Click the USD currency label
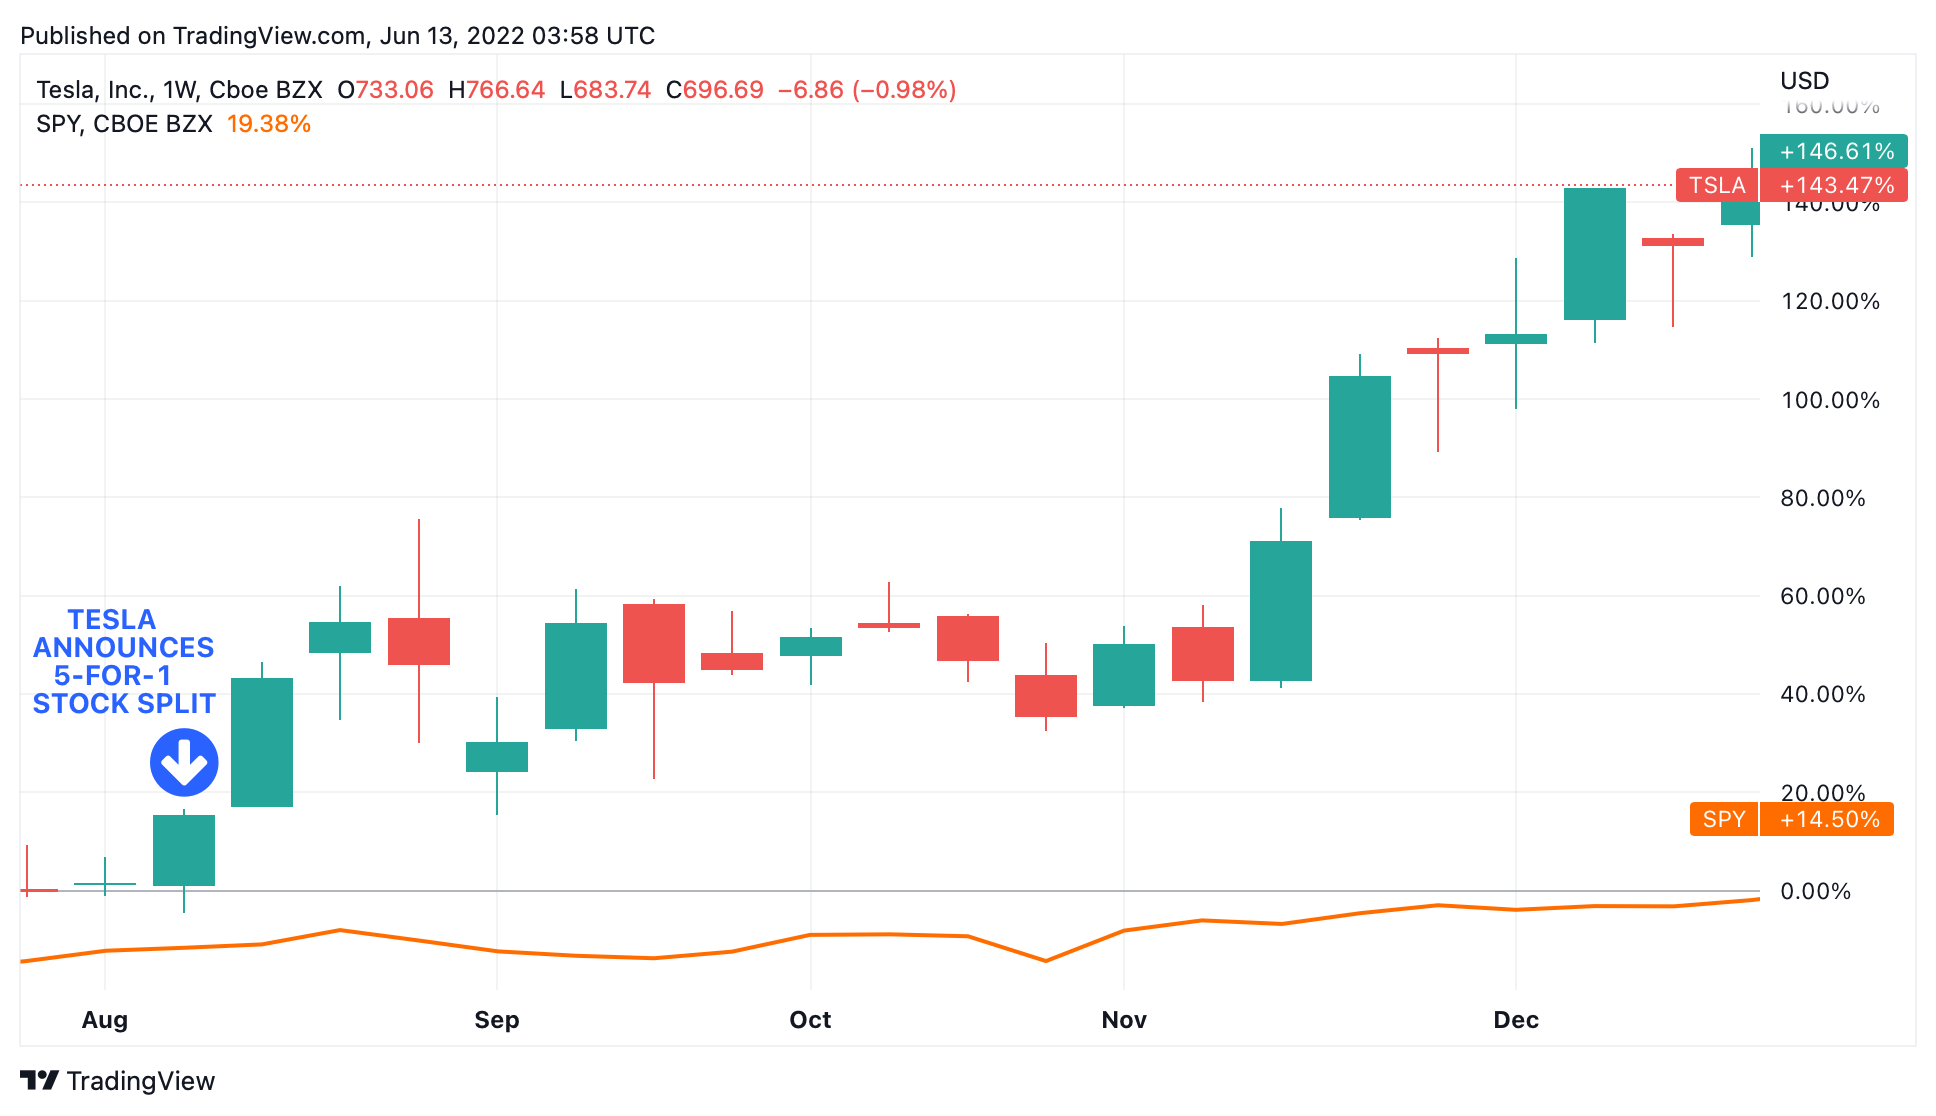The height and width of the screenshot is (1116, 1936). (1805, 81)
